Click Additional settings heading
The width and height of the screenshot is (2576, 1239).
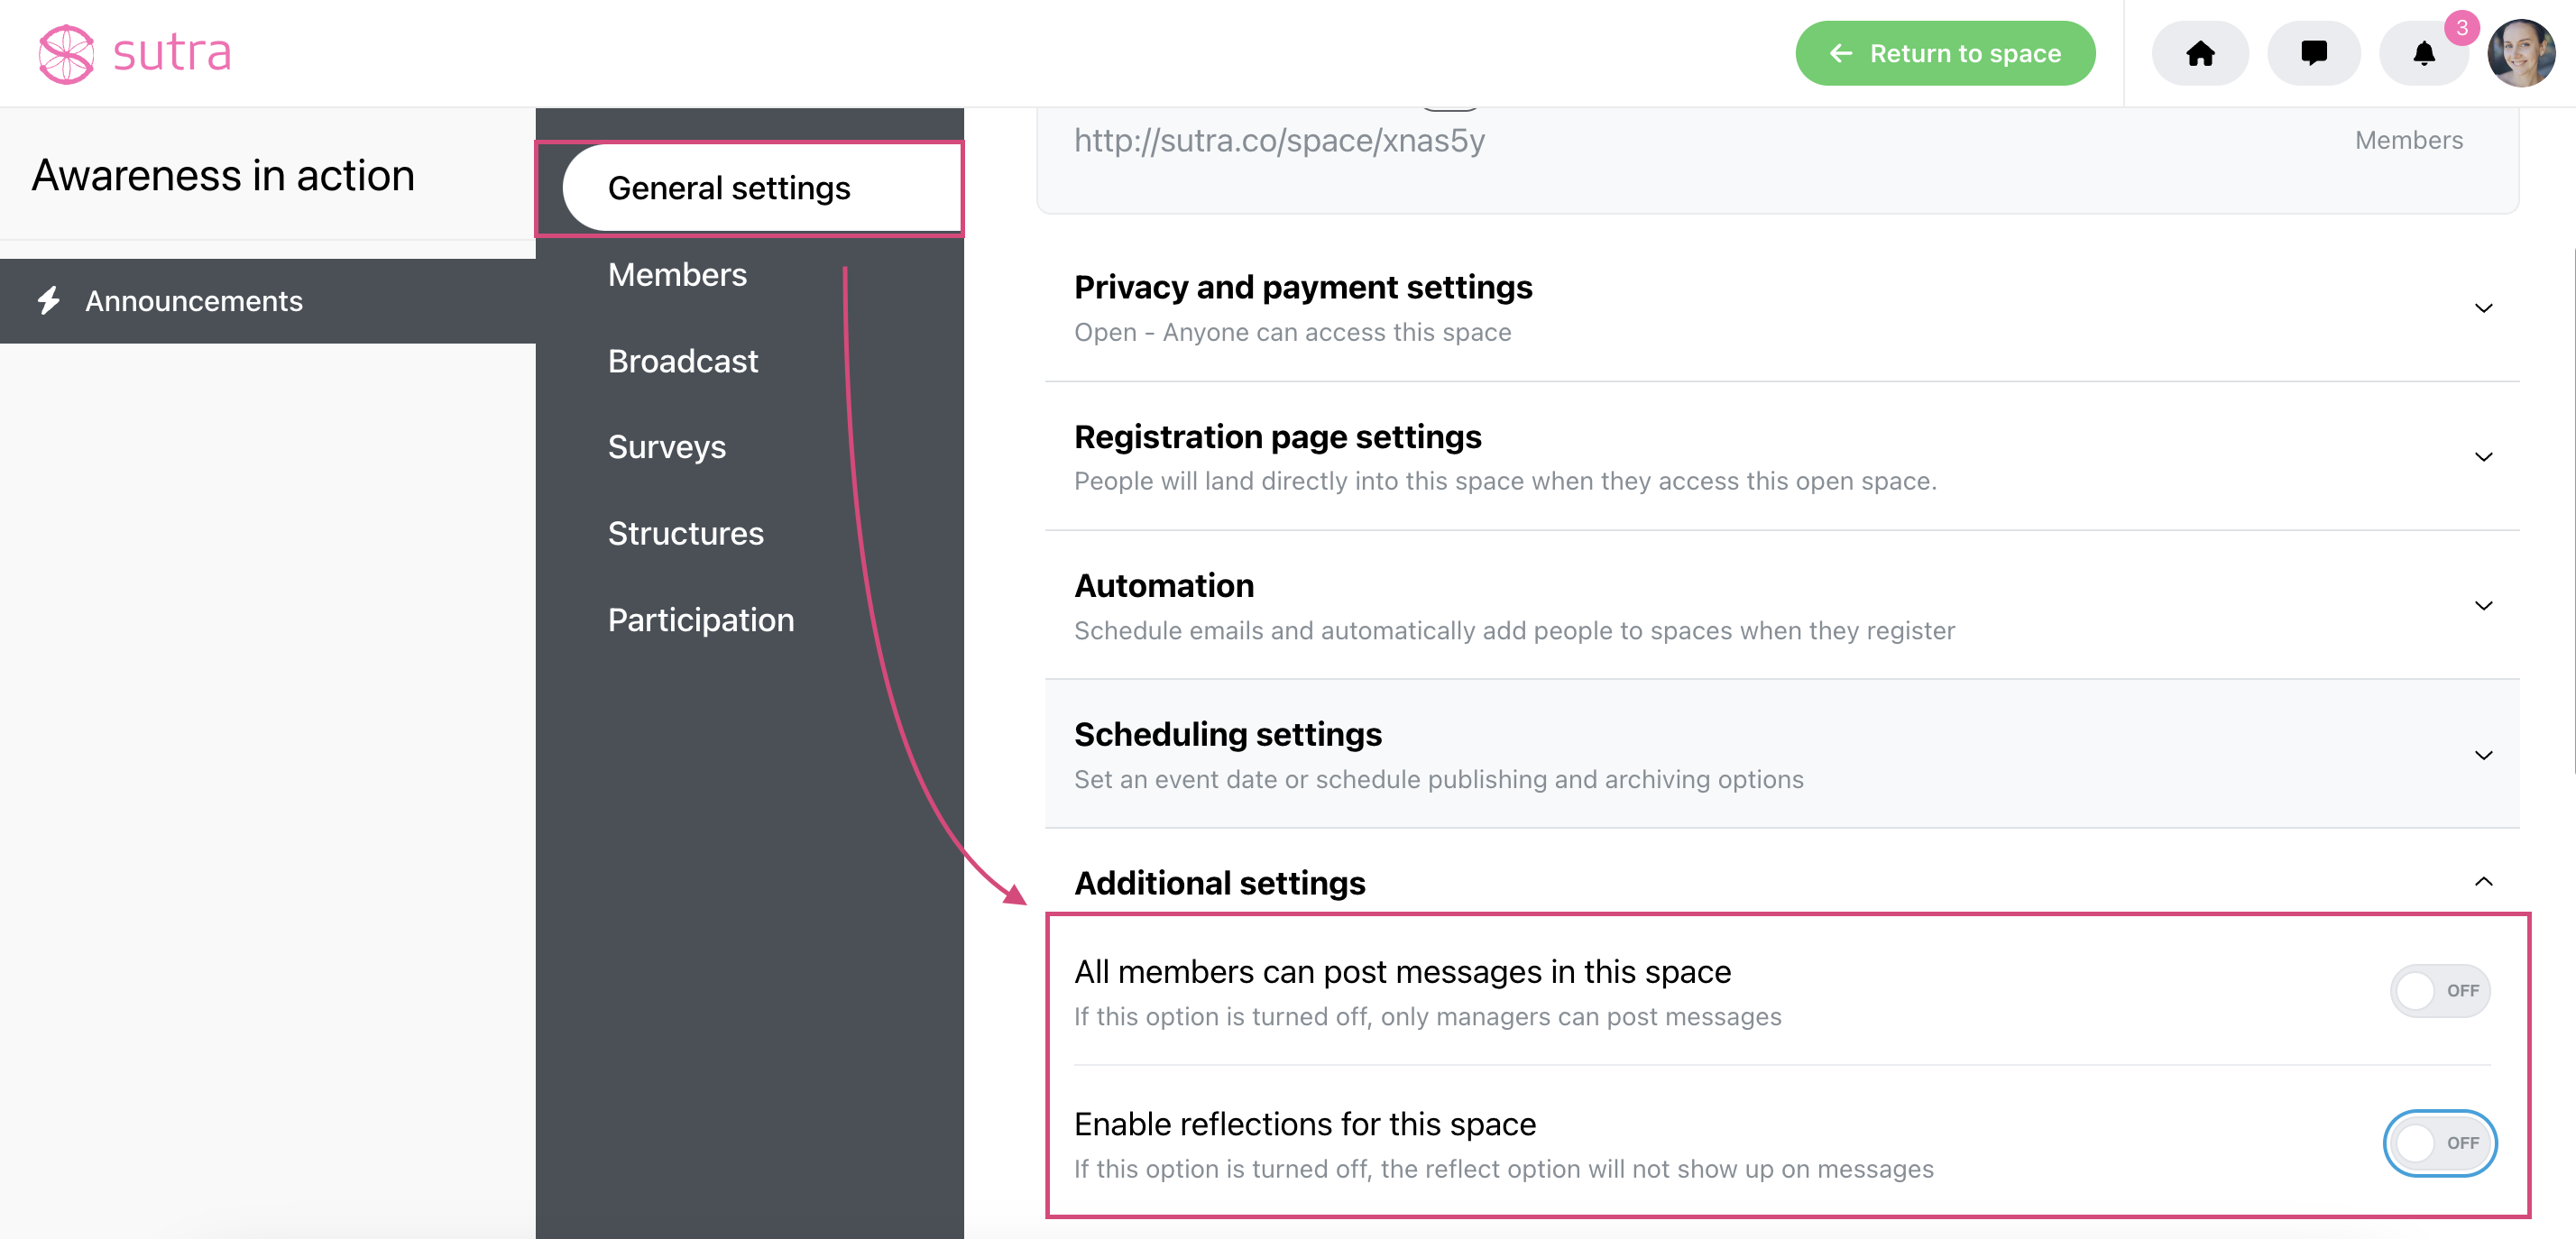coord(1220,883)
